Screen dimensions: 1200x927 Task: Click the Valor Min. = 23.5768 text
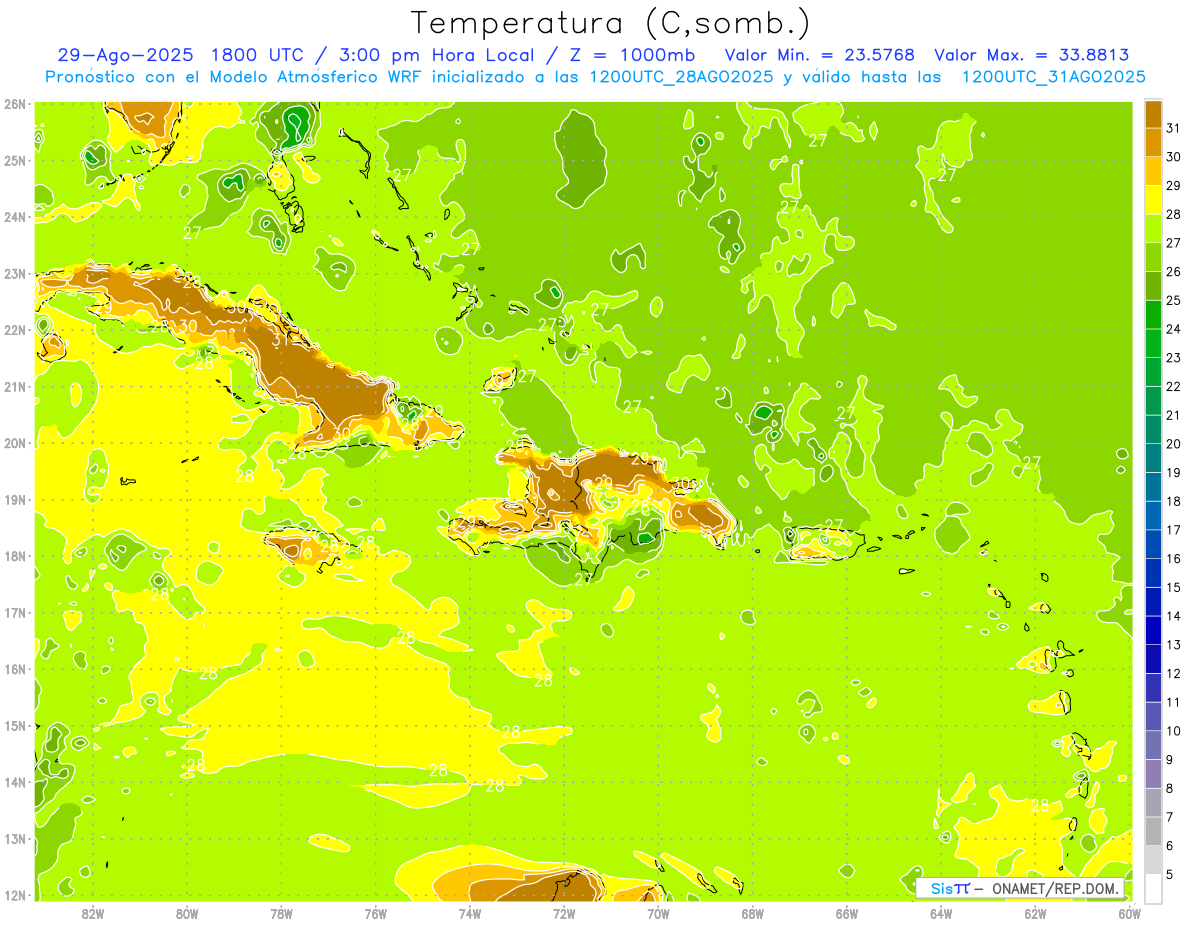820,55
